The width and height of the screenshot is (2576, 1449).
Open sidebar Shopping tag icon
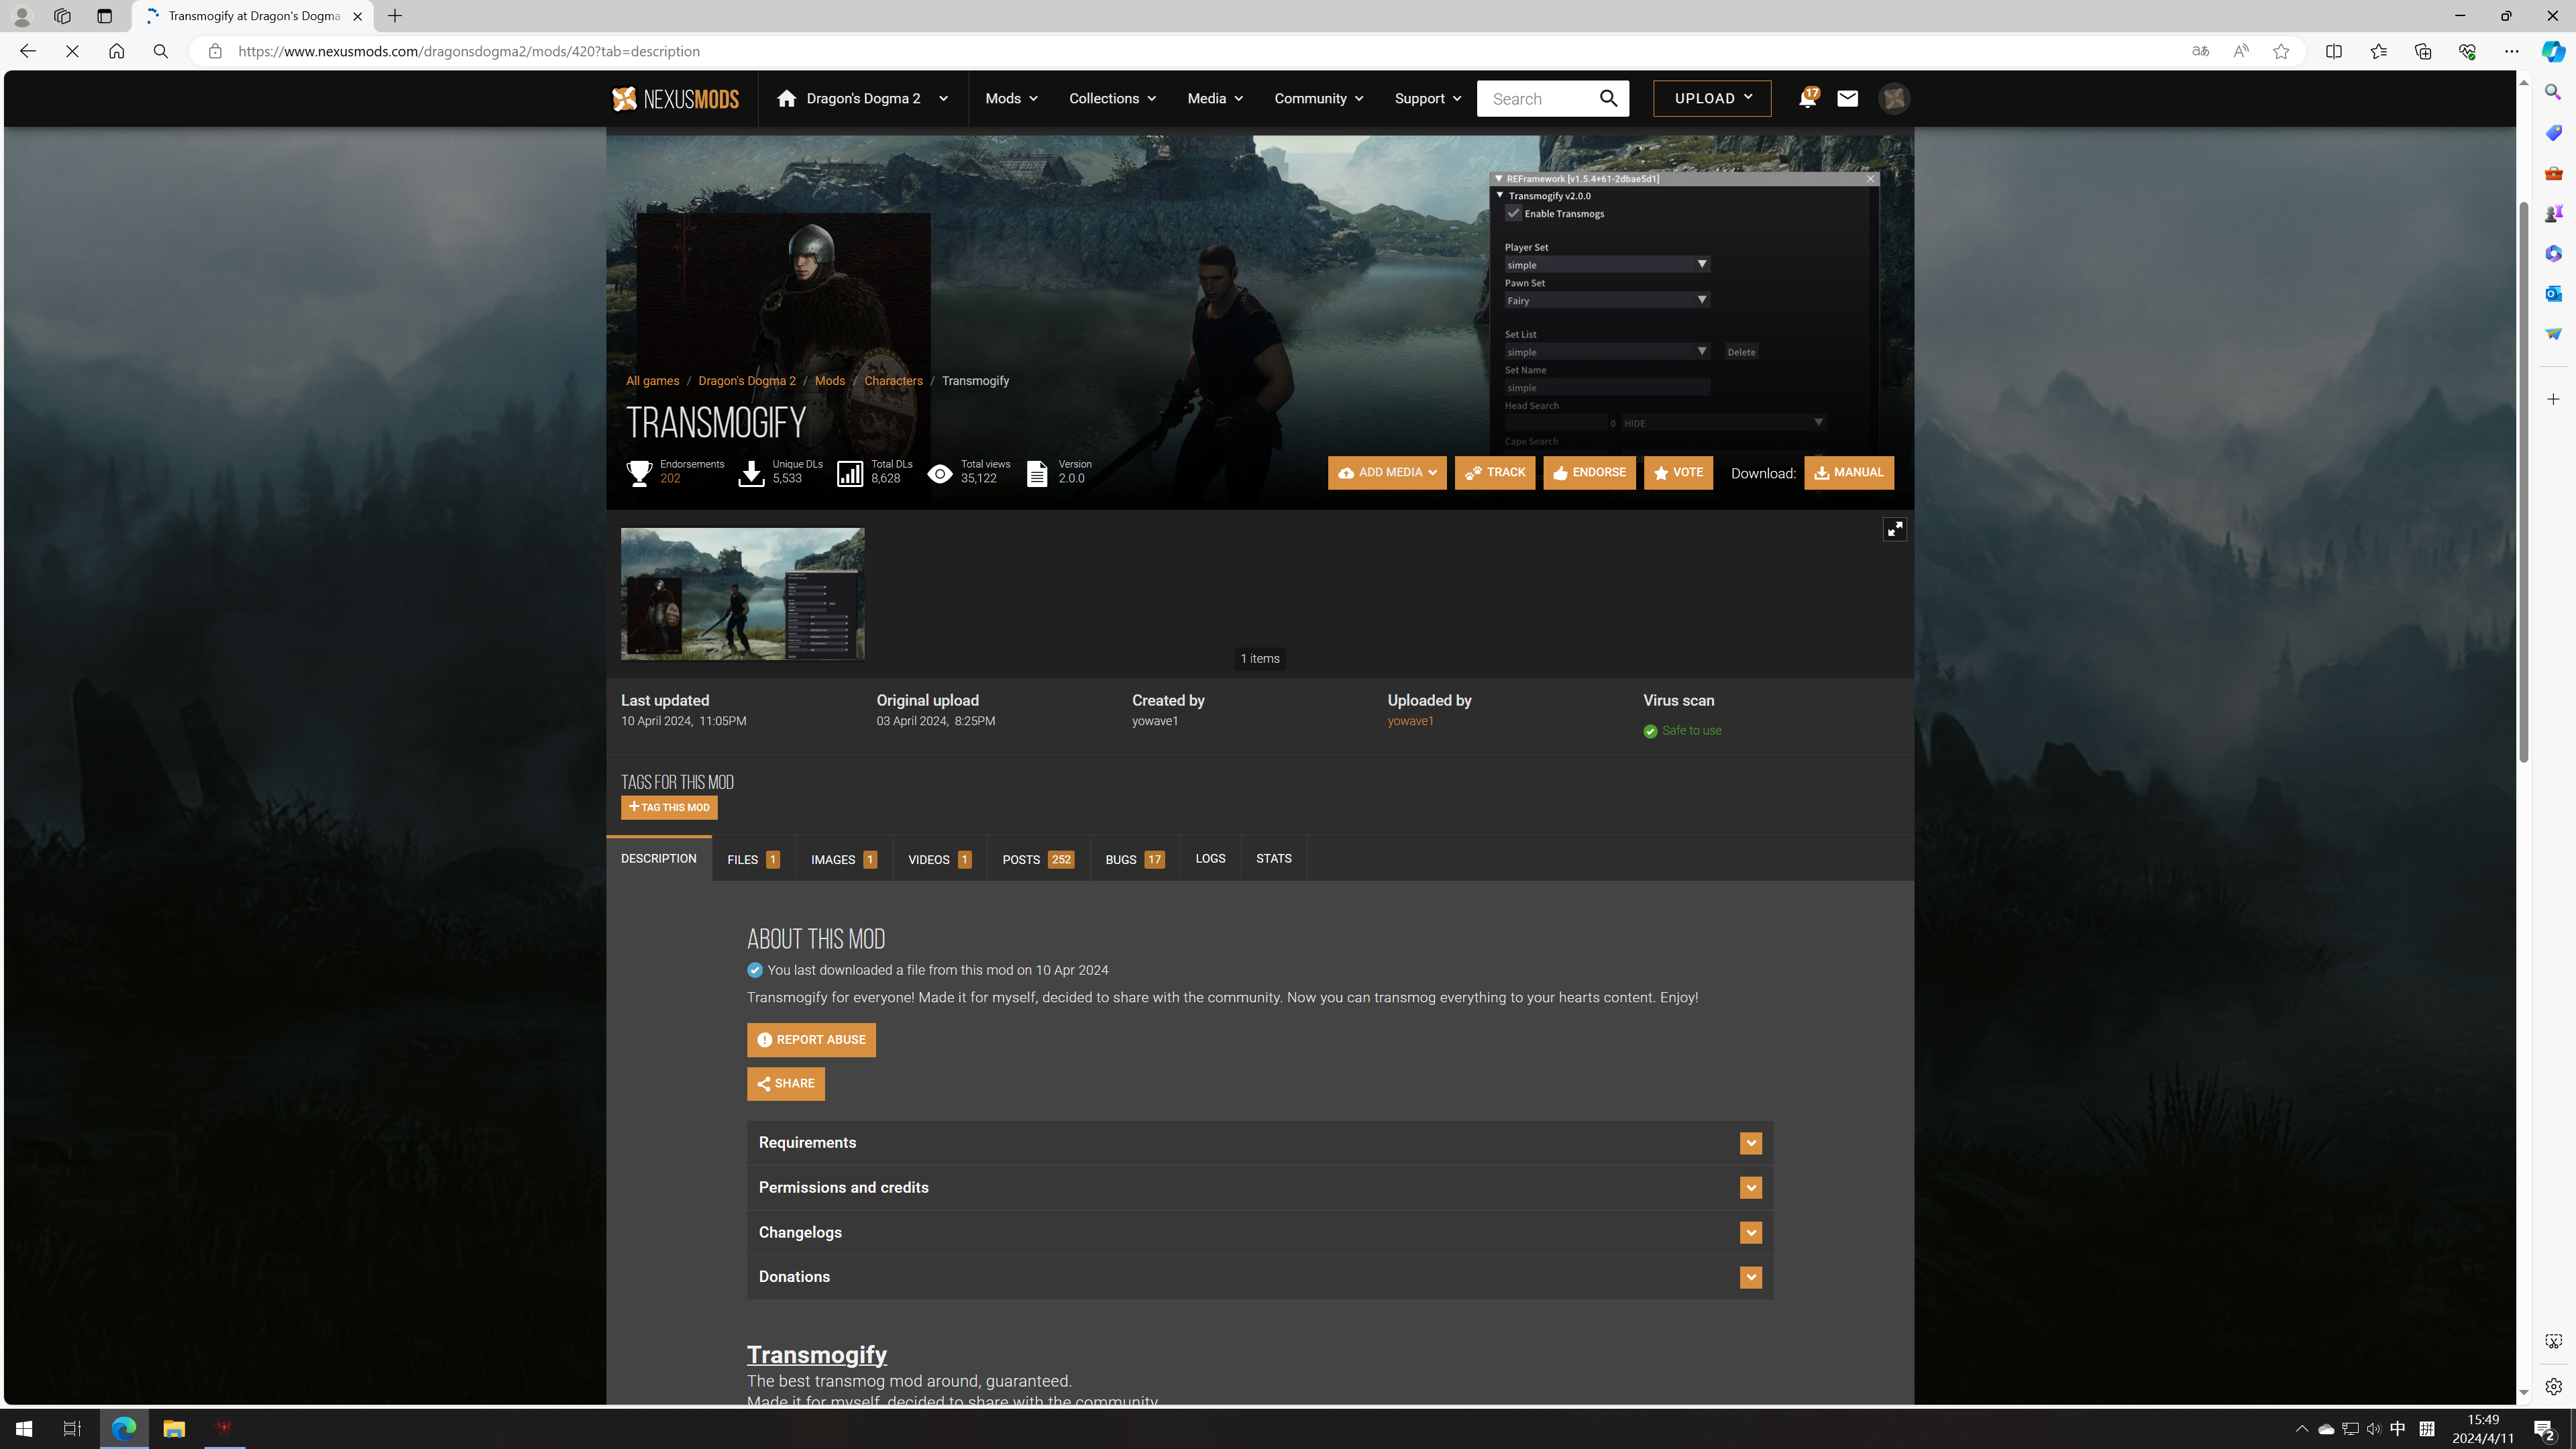tap(2553, 132)
